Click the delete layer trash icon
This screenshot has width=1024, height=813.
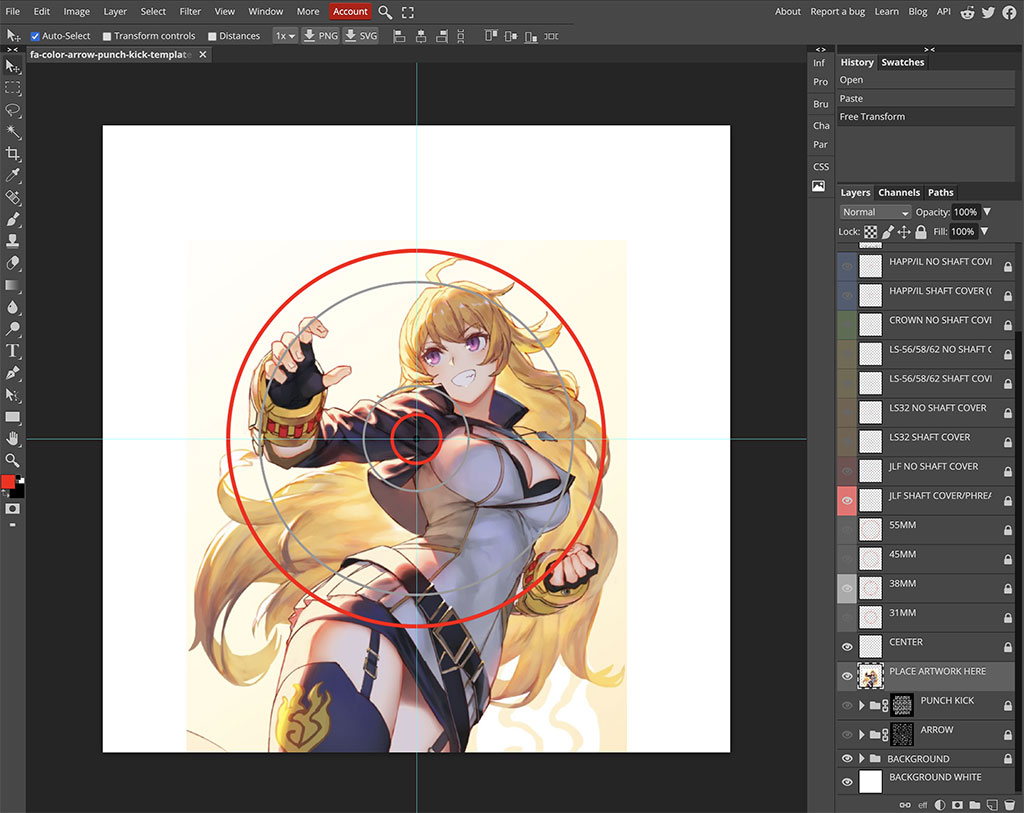pos(1010,805)
